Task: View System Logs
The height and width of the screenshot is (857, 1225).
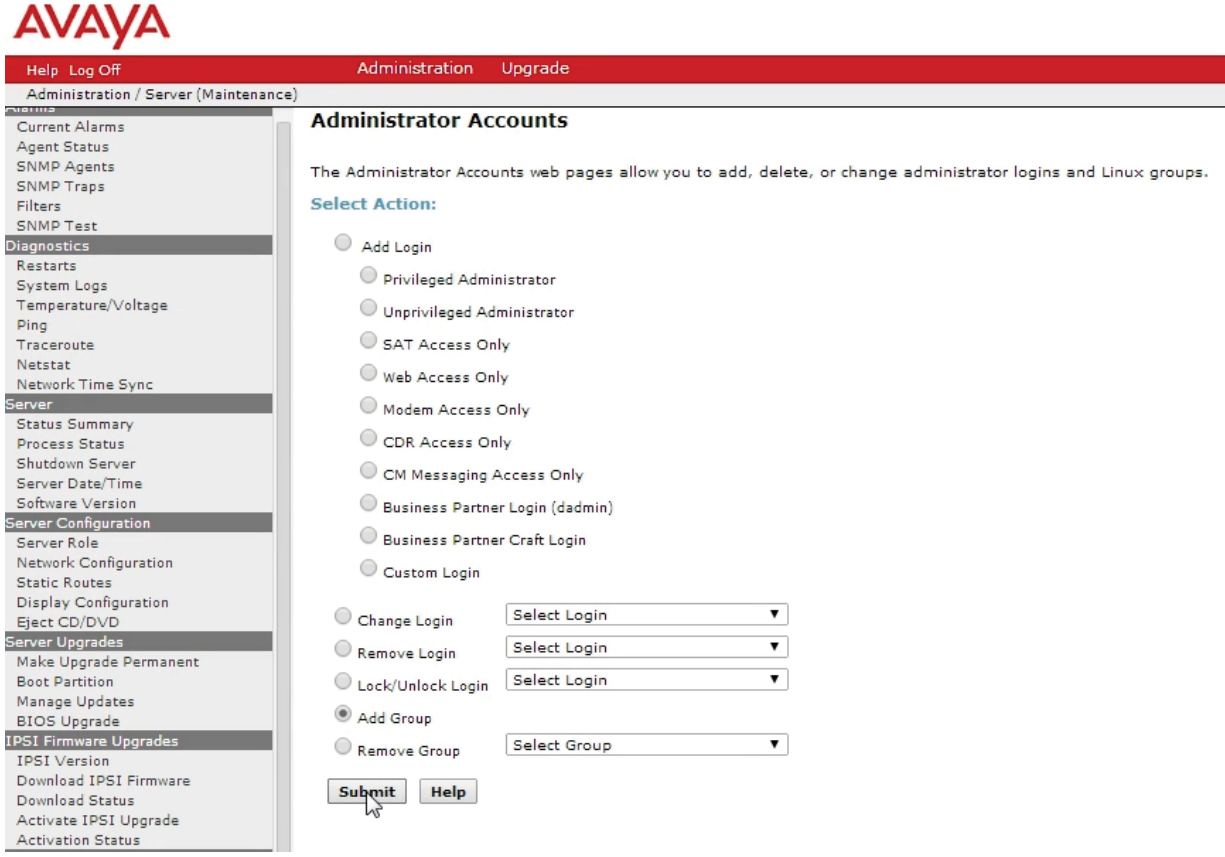Action: pos(62,285)
